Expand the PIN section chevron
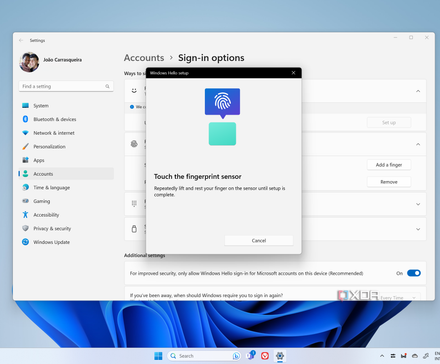This screenshot has height=364, width=440. 418,204
